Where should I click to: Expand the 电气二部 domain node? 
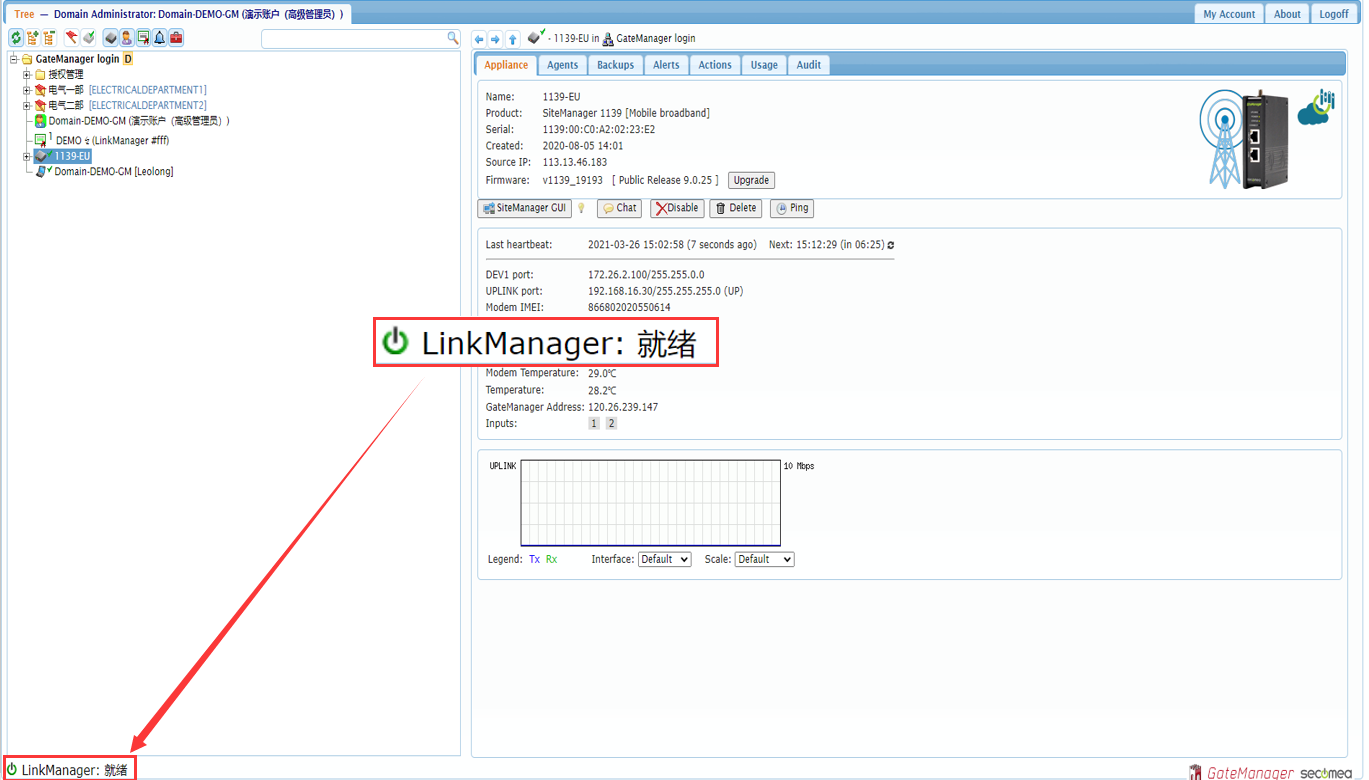[27, 105]
